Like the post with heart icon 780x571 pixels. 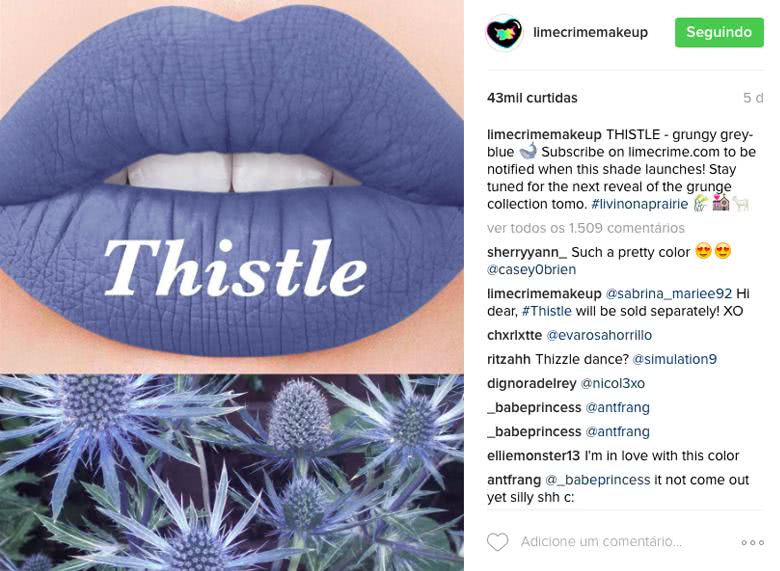tap(497, 542)
